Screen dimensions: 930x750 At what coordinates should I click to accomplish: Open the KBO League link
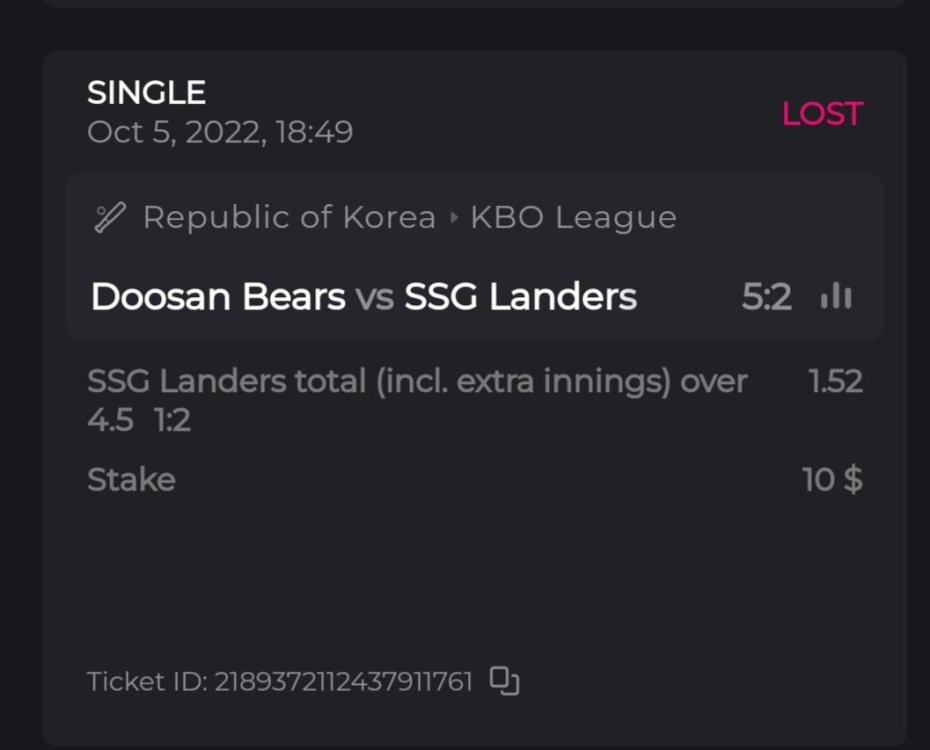(x=573, y=217)
